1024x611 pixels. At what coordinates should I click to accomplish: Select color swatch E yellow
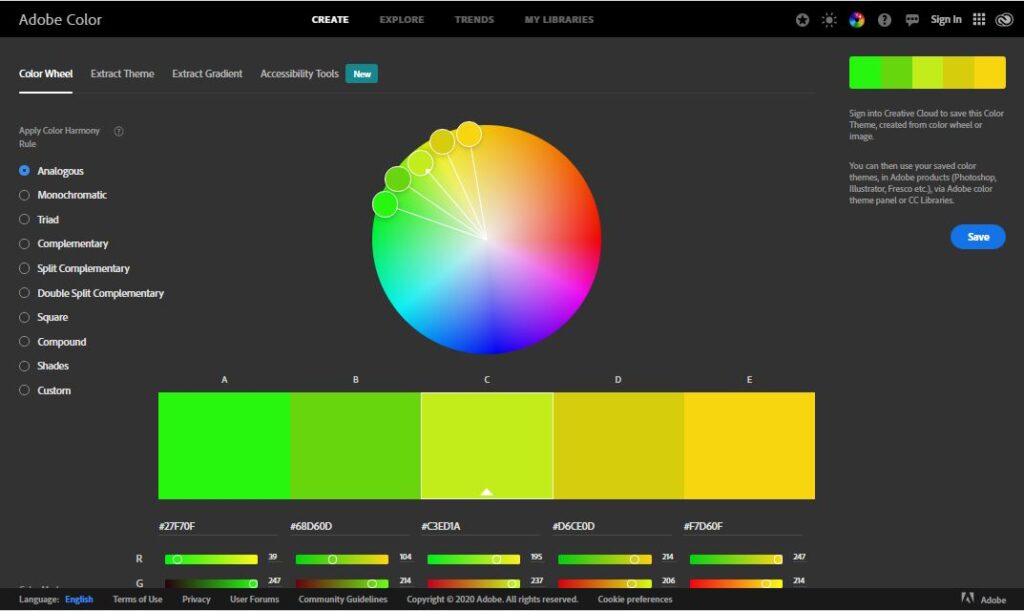tap(749, 446)
